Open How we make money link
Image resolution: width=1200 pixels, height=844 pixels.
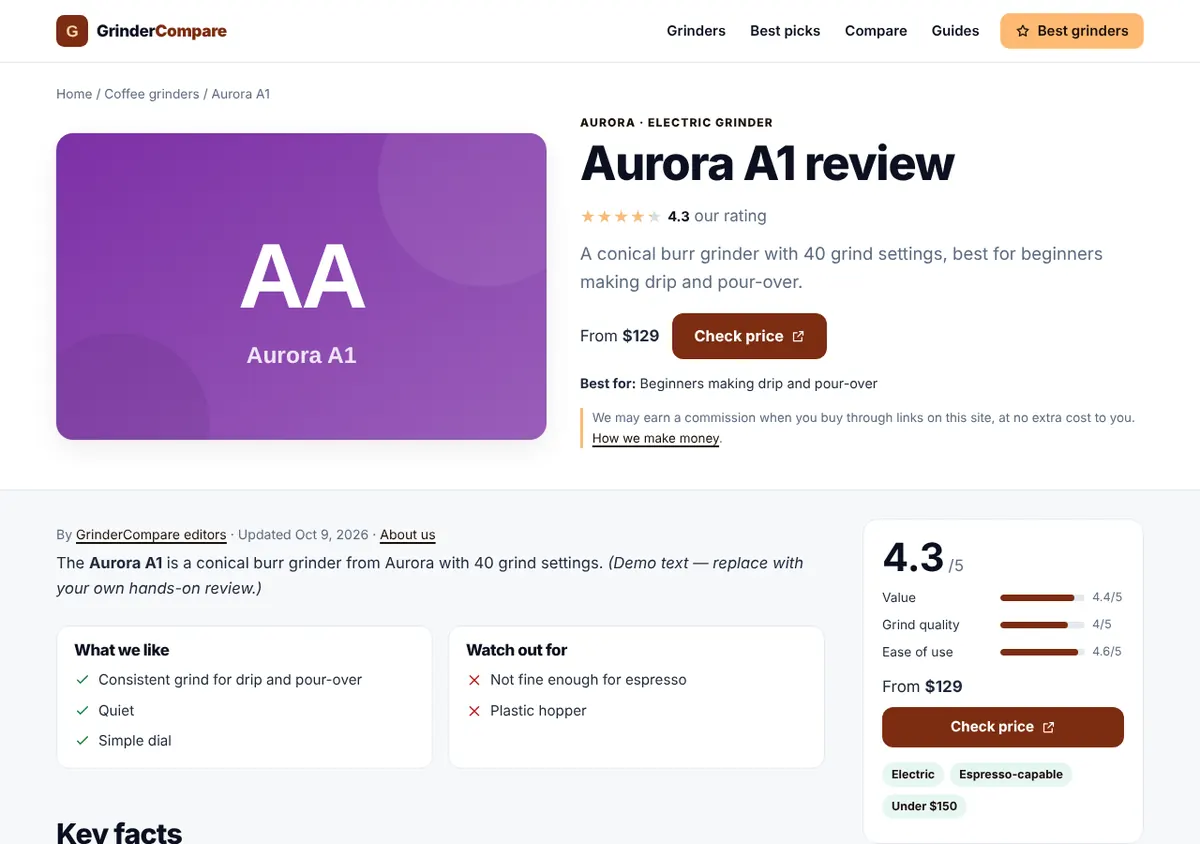click(x=656, y=438)
